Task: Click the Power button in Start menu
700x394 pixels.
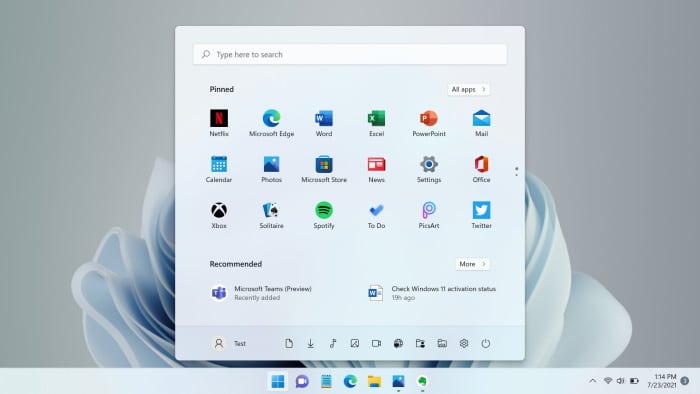Action: 486,343
